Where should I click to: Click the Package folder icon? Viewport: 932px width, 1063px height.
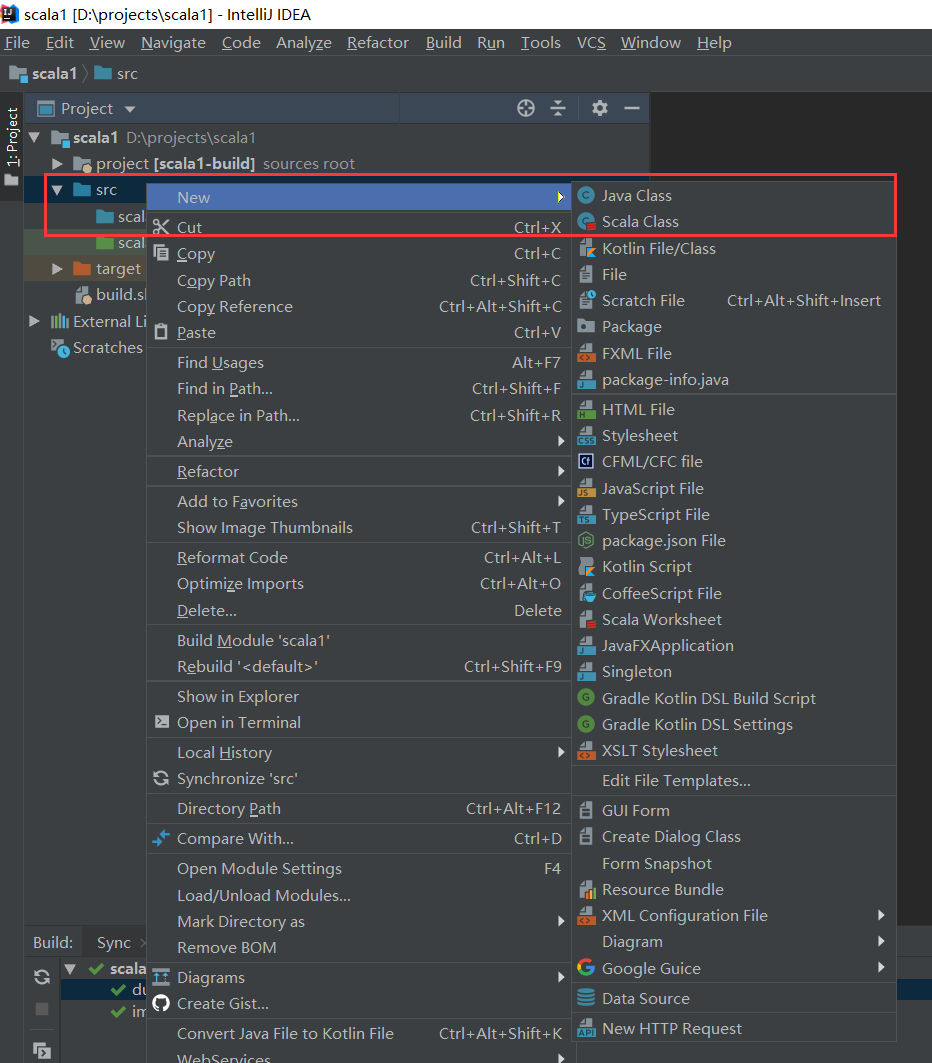(586, 326)
